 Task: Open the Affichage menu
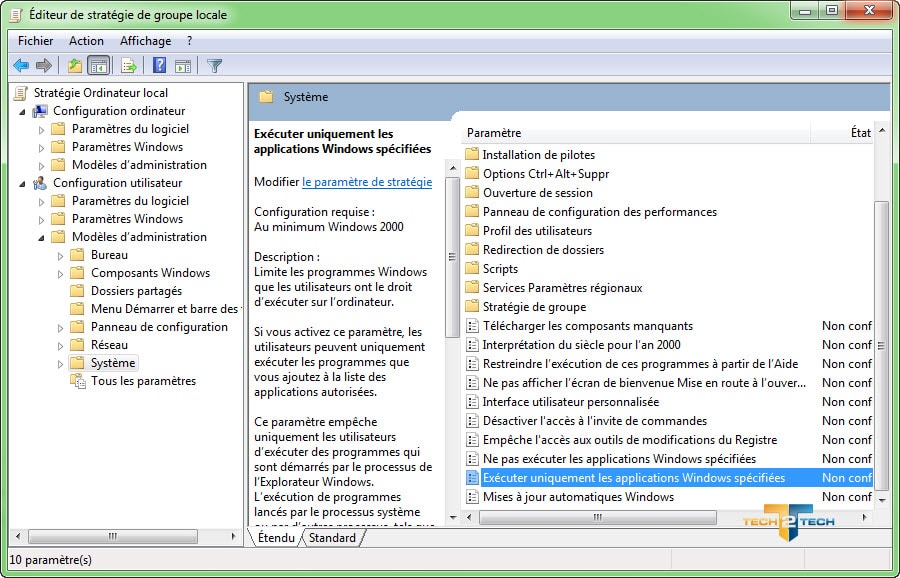coord(145,41)
